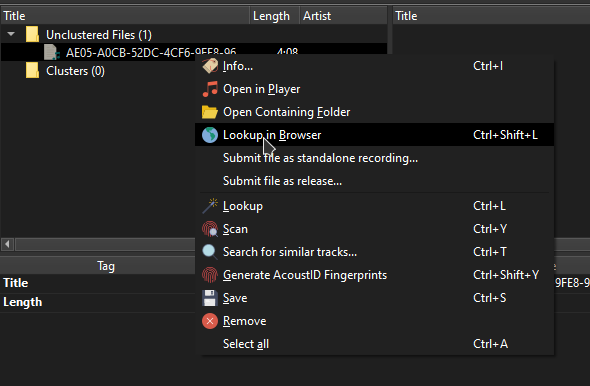Click the audio file icon beside AE05-A0CB
The width and height of the screenshot is (590, 386).
52,52
